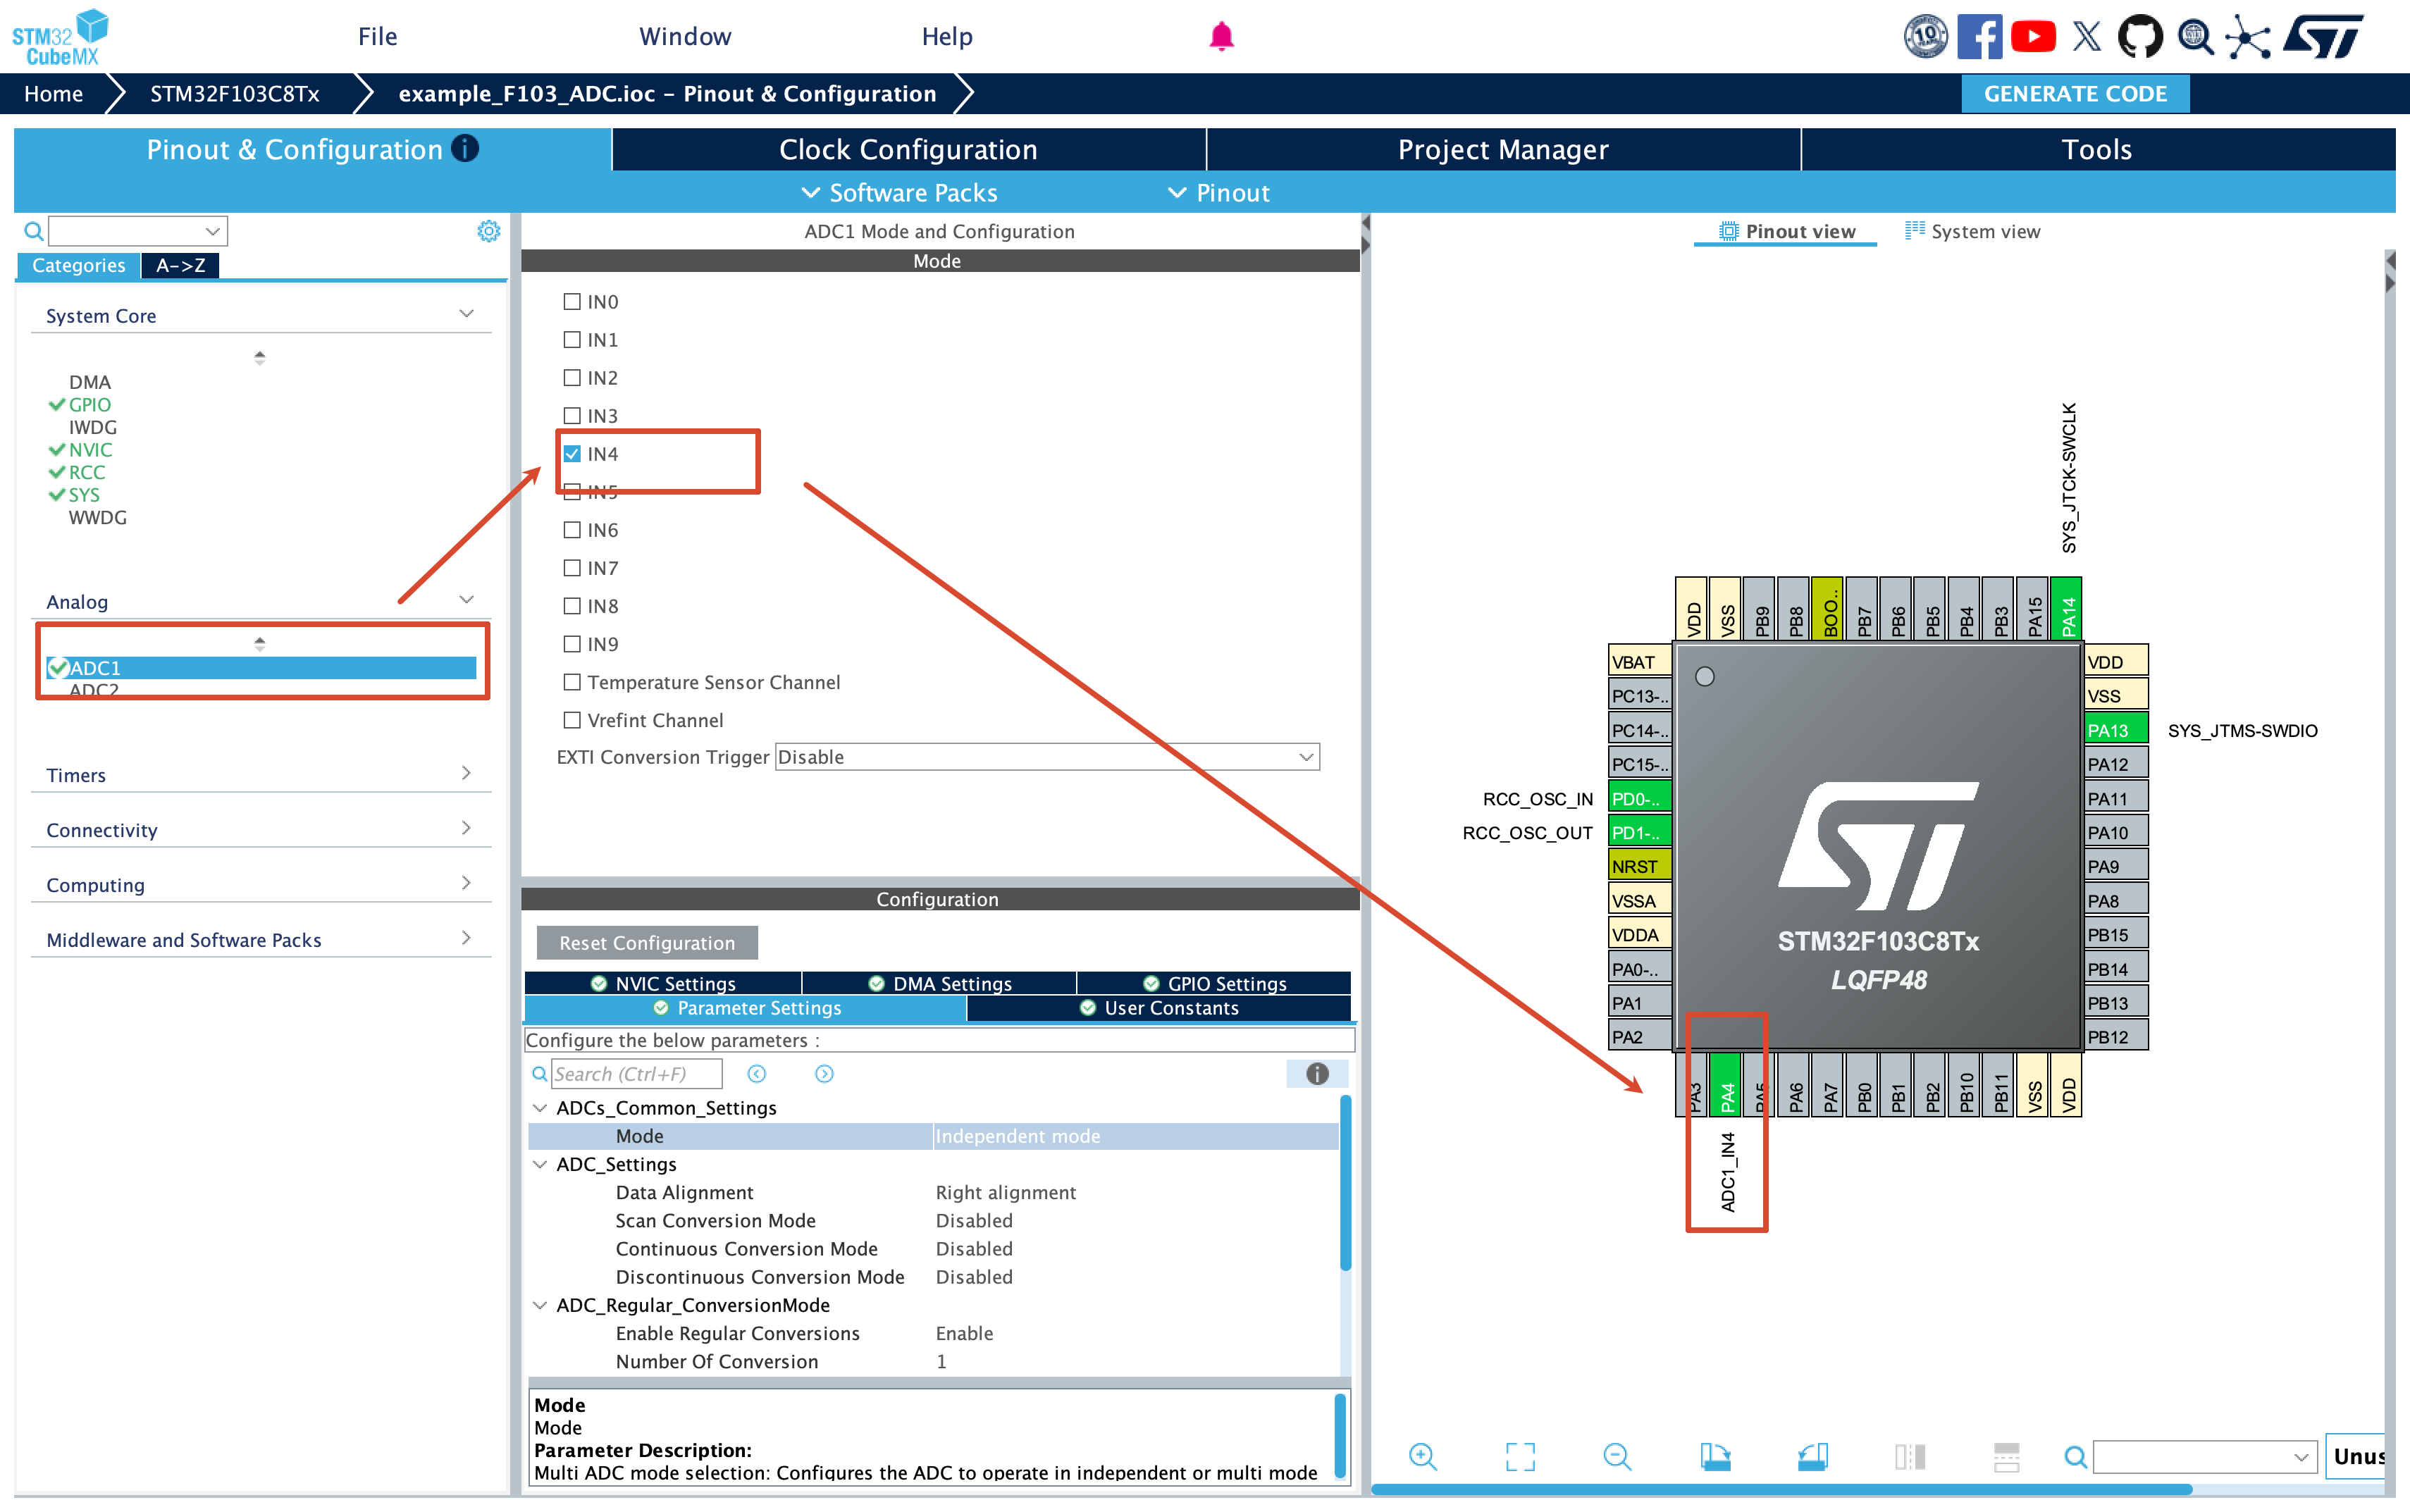Click the Pinout & Configuration info icon

(465, 149)
